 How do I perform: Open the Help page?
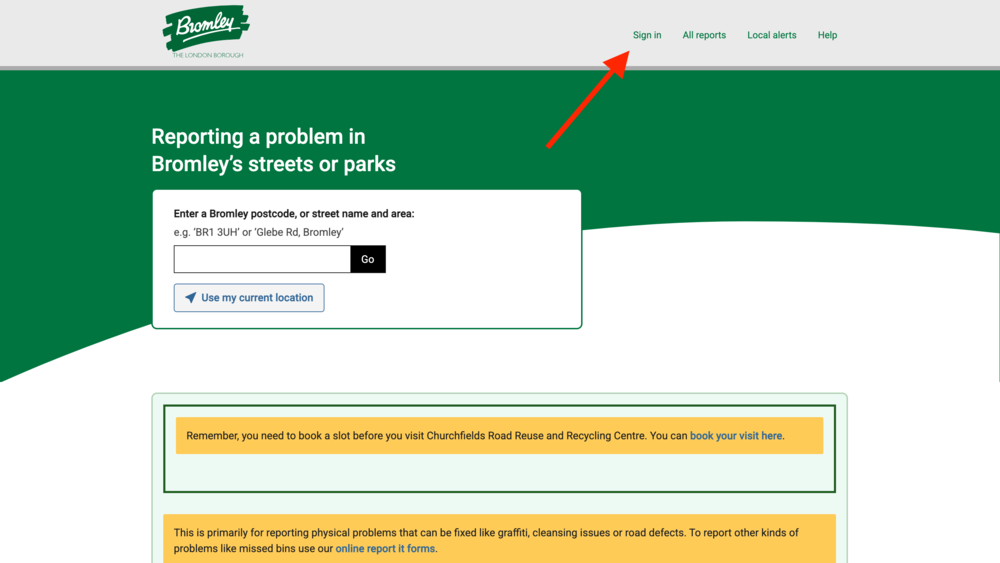coord(827,35)
